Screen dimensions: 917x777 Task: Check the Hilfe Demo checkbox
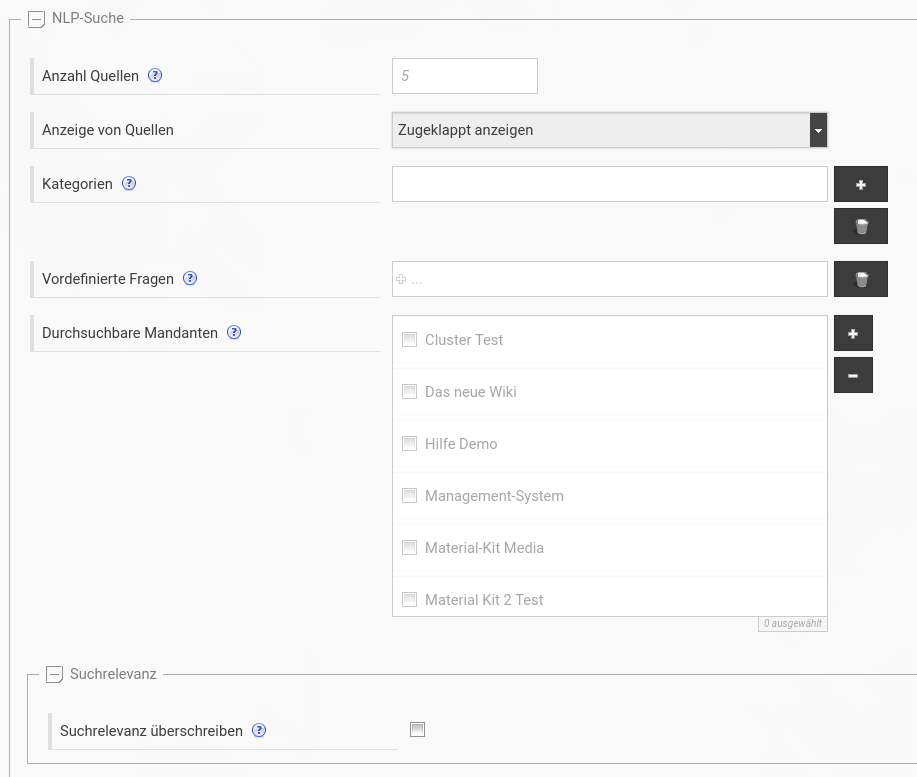tap(409, 444)
